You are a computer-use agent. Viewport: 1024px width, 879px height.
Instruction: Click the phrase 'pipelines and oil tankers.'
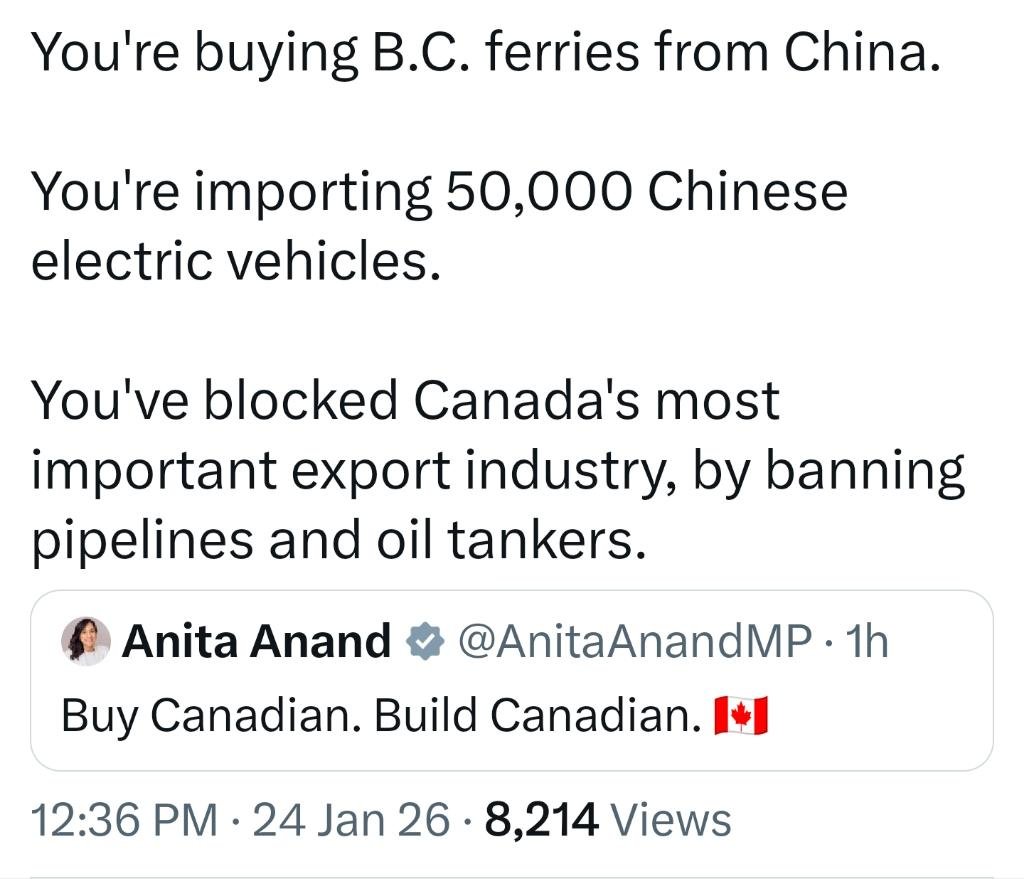coord(334,540)
